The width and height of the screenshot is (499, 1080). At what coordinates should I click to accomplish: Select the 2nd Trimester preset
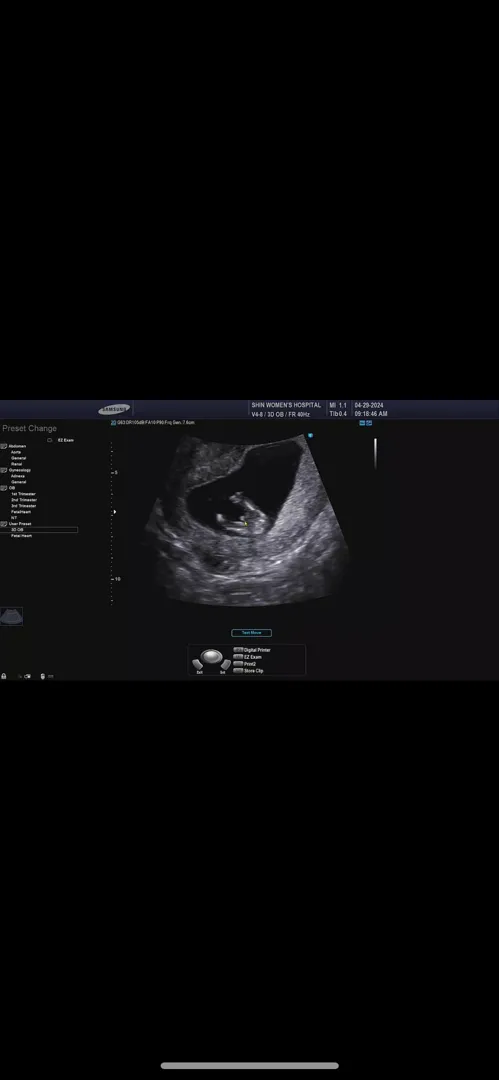pos(23,499)
